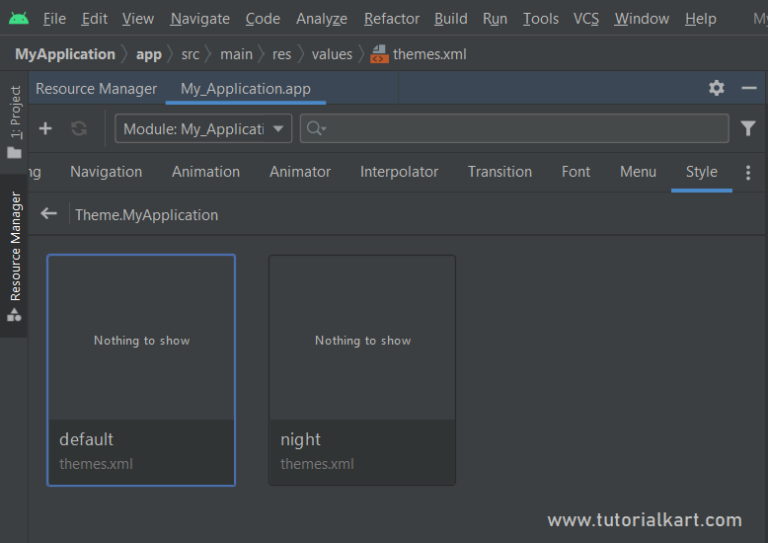Click the Android logo icon in menu bar
The image size is (768, 543).
[x=19, y=19]
